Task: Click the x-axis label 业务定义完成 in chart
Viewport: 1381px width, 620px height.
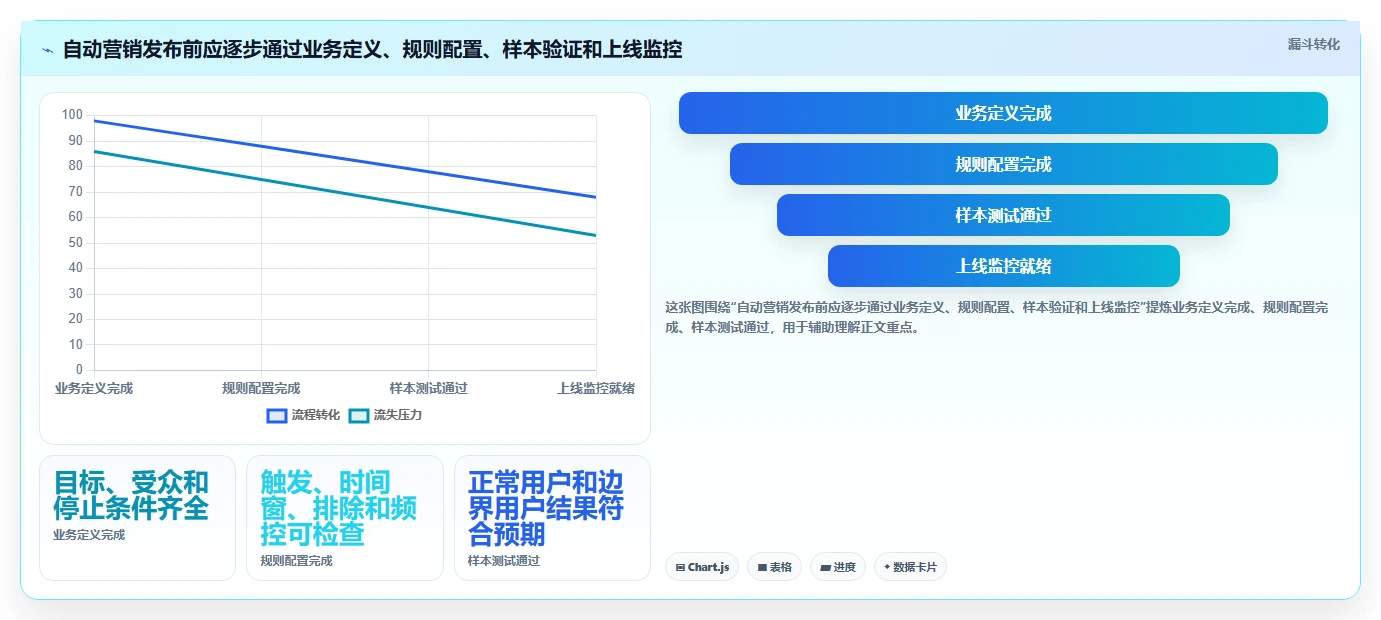Action: tap(94, 388)
